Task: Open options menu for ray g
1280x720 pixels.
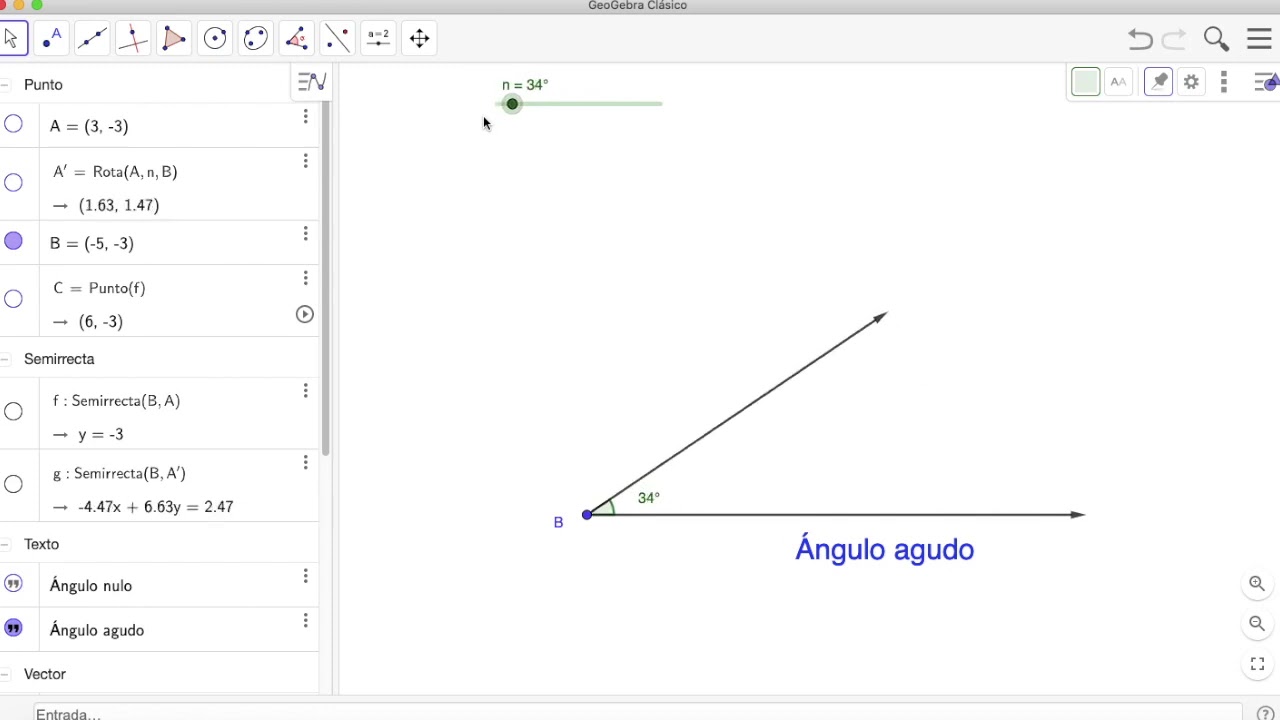Action: click(x=305, y=463)
